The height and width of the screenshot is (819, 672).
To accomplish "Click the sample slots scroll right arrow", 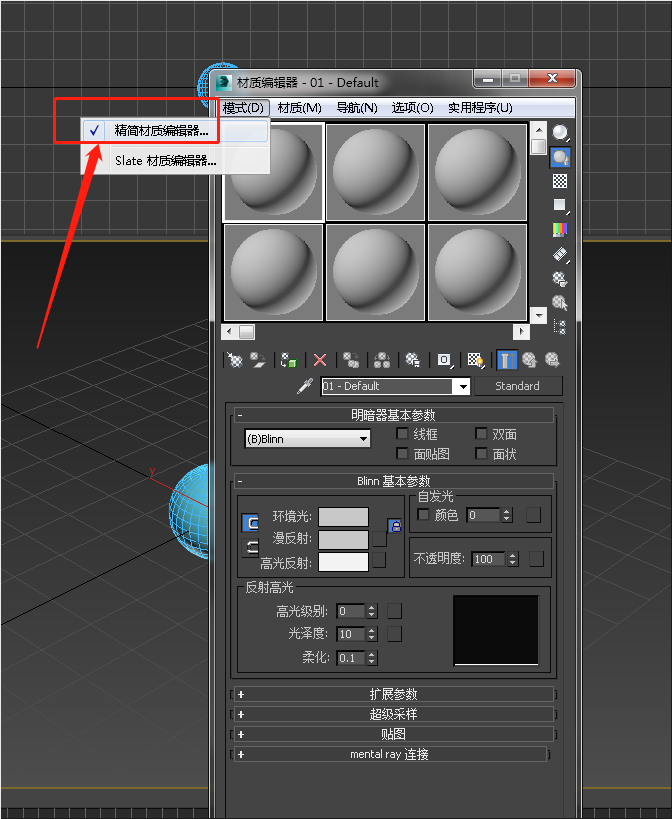I will point(521,332).
